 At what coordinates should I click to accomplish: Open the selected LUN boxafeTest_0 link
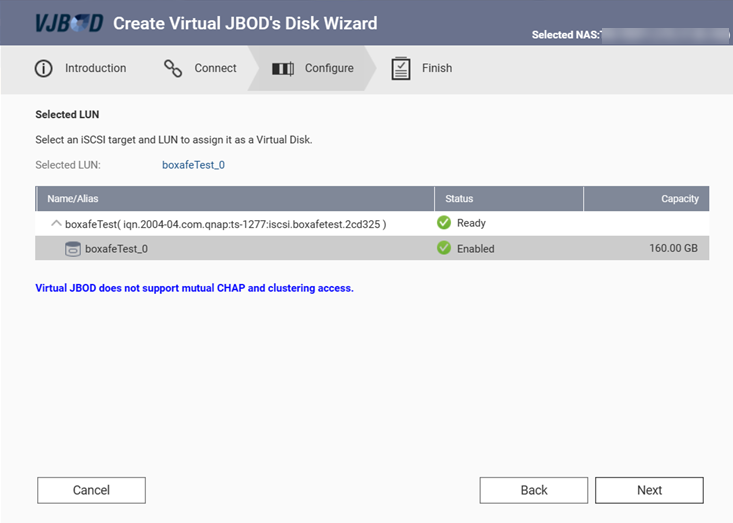click(193, 165)
